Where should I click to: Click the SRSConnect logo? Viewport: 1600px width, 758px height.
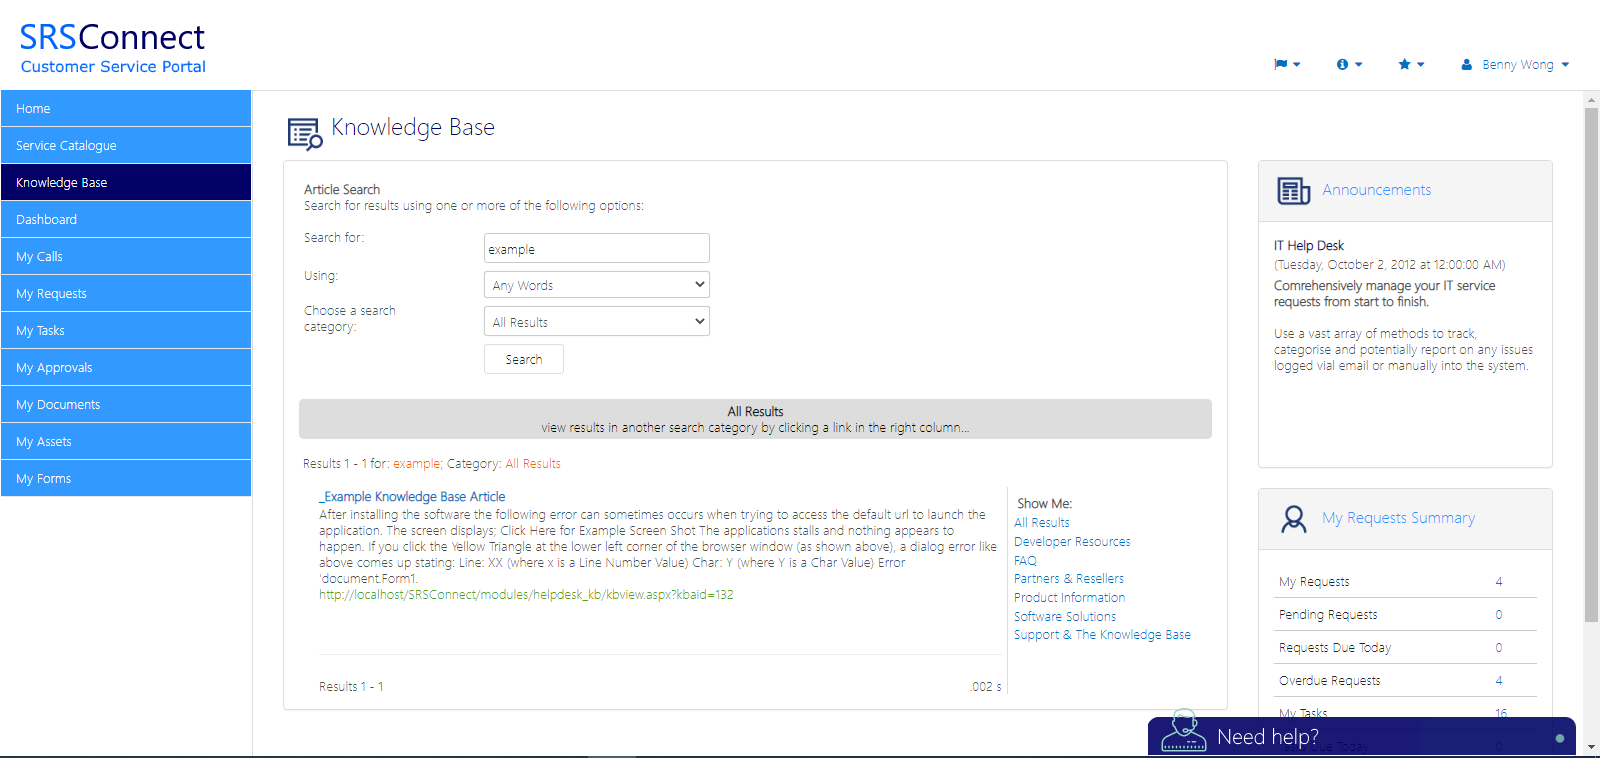(x=112, y=49)
